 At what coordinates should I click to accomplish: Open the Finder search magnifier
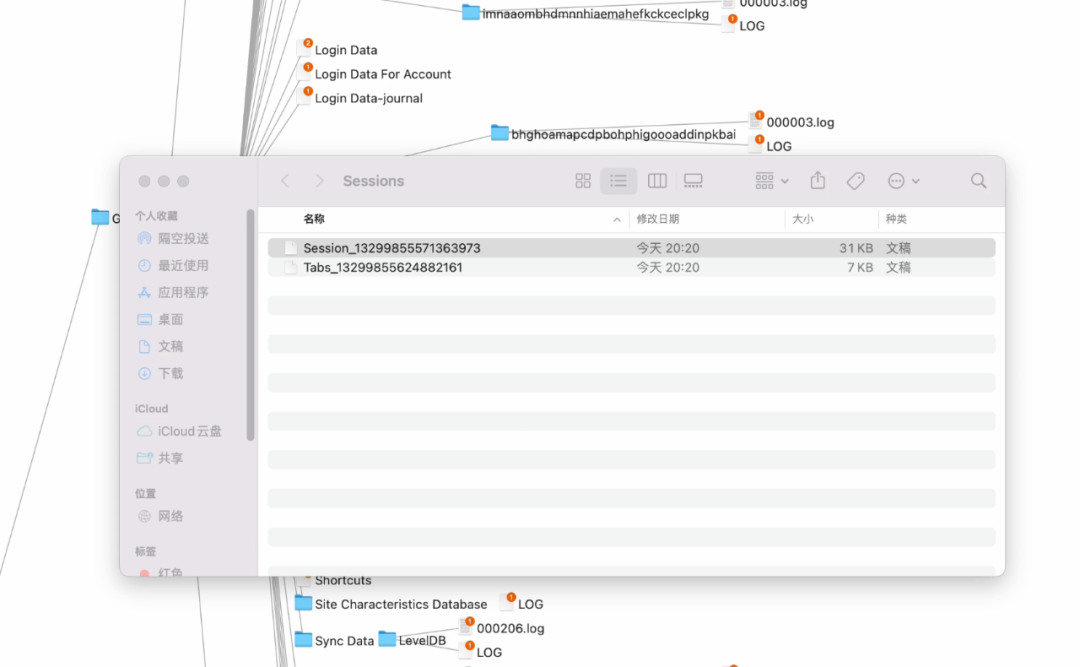pyautogui.click(x=978, y=181)
